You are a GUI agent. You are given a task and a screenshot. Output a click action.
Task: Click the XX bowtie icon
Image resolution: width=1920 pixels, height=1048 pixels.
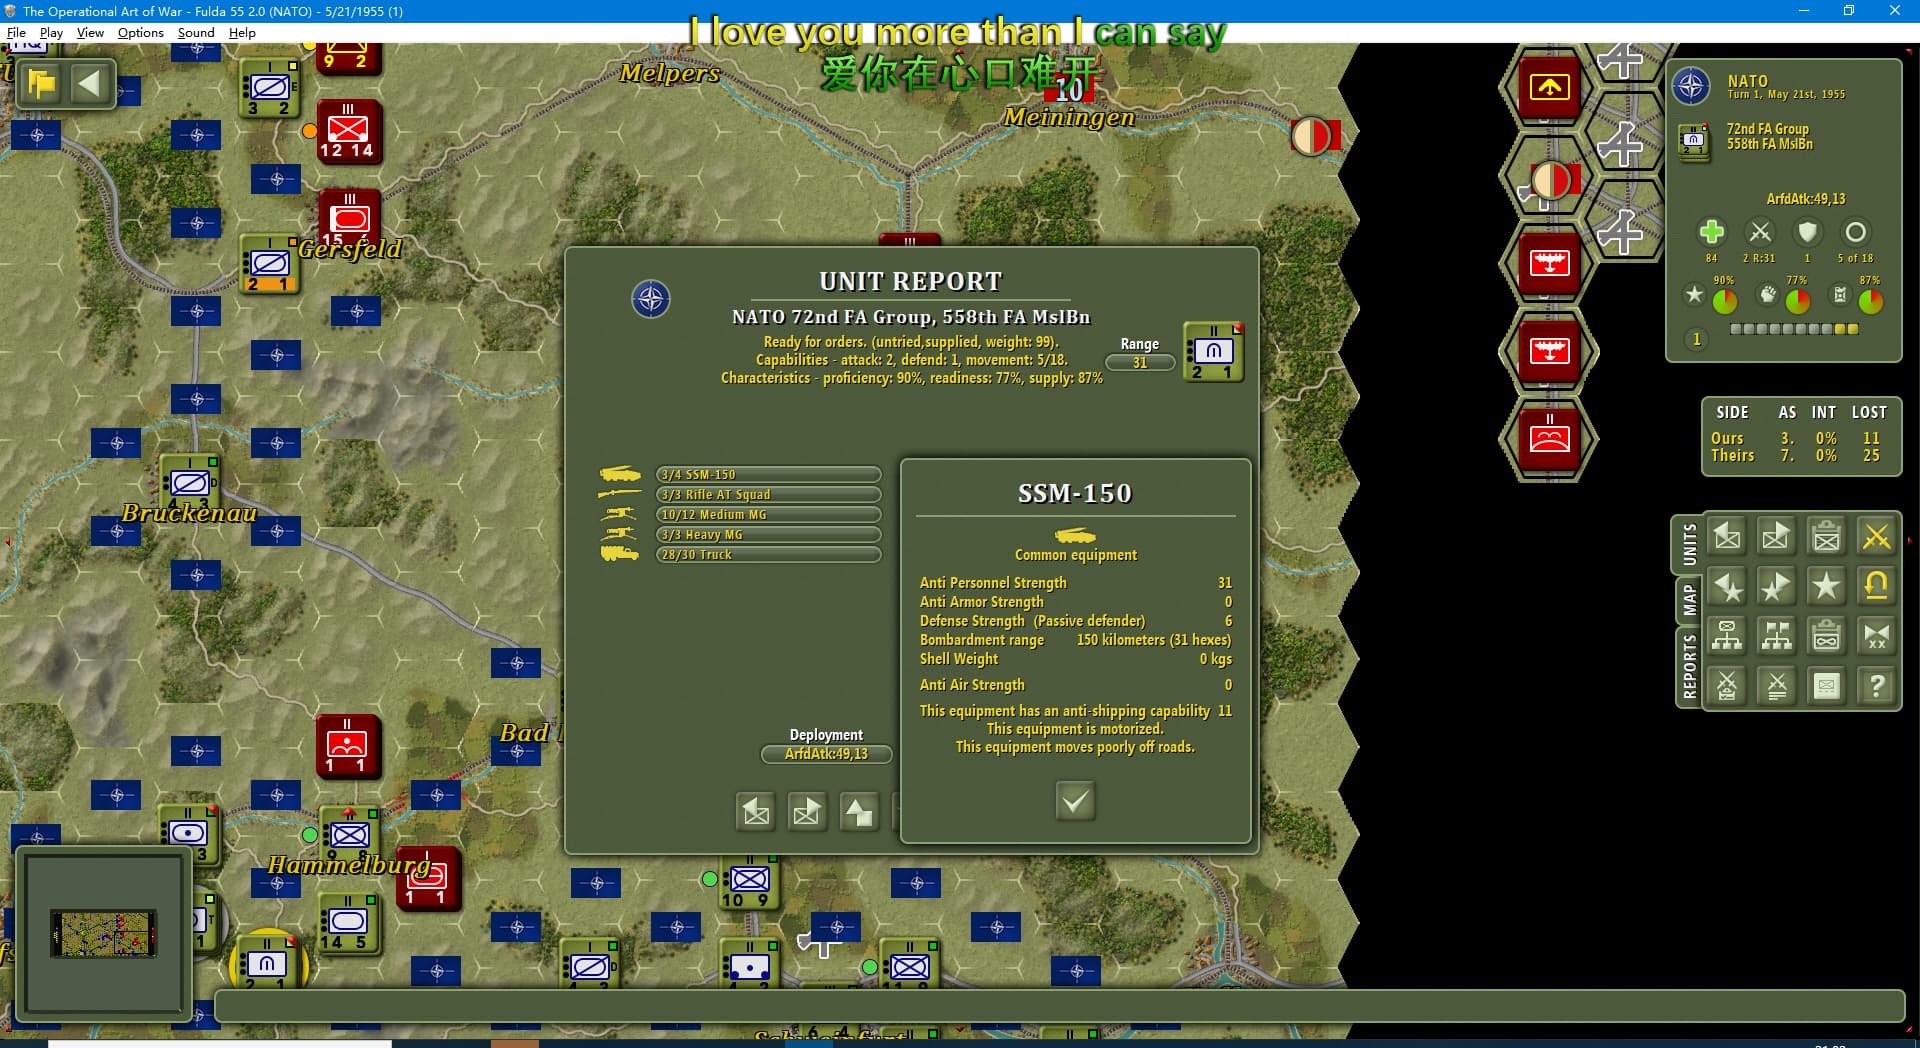tap(1876, 636)
